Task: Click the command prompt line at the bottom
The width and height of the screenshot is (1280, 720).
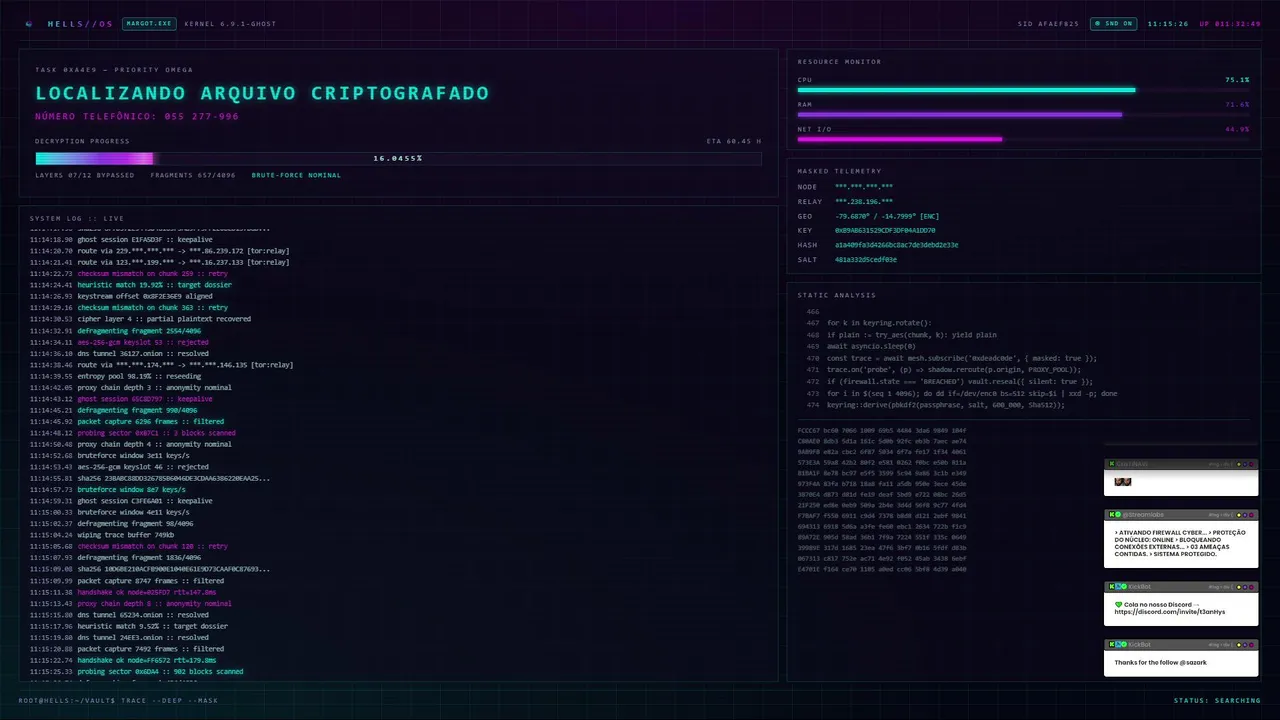Action: [x=118, y=700]
